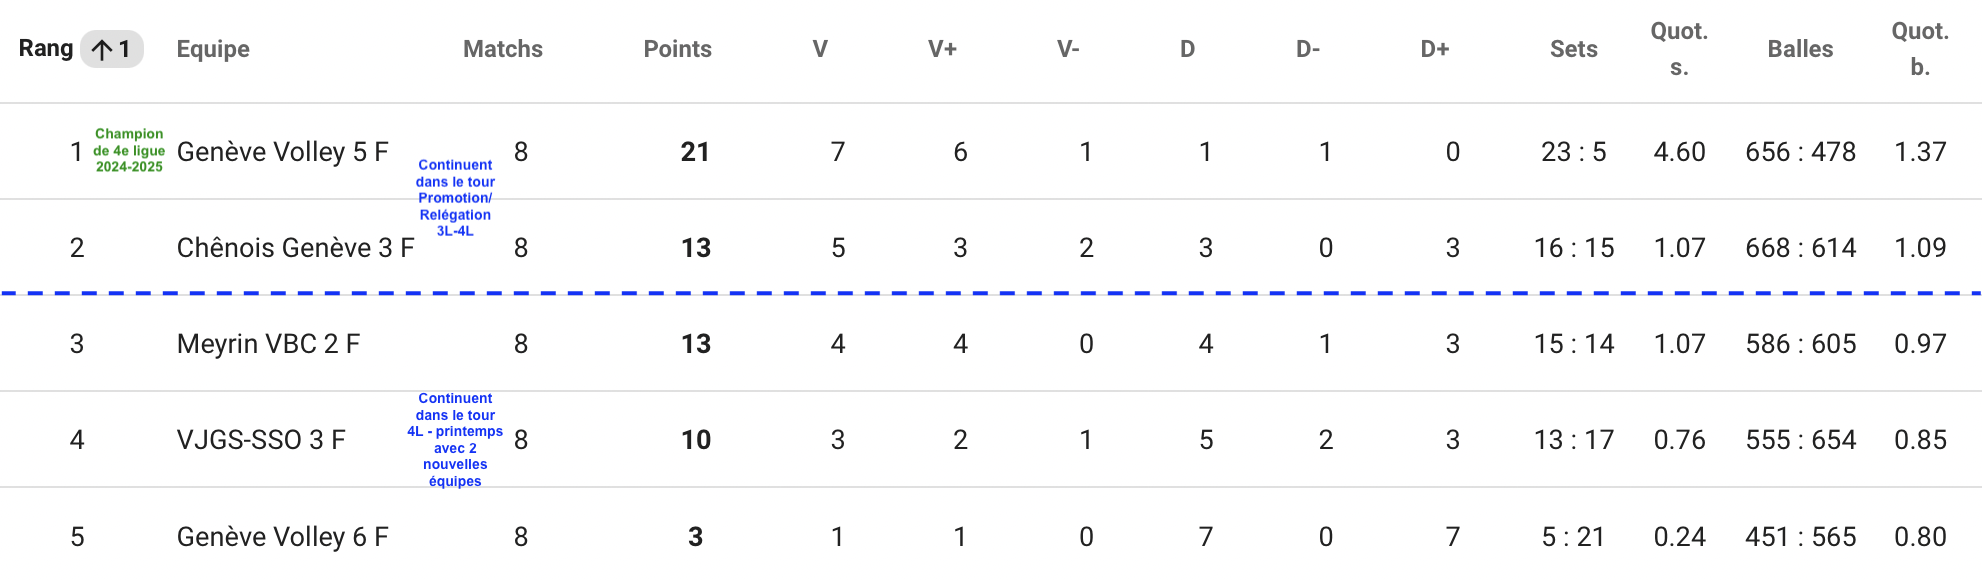Click the V column header
Viewport: 1982px width, 580px height.
pyautogui.click(x=820, y=49)
